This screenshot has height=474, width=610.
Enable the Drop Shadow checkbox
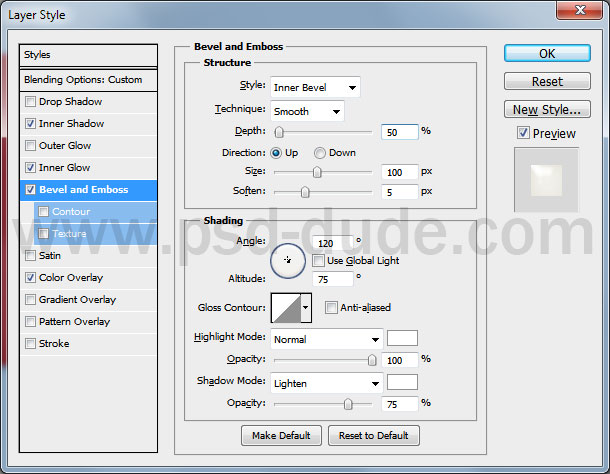point(30,102)
